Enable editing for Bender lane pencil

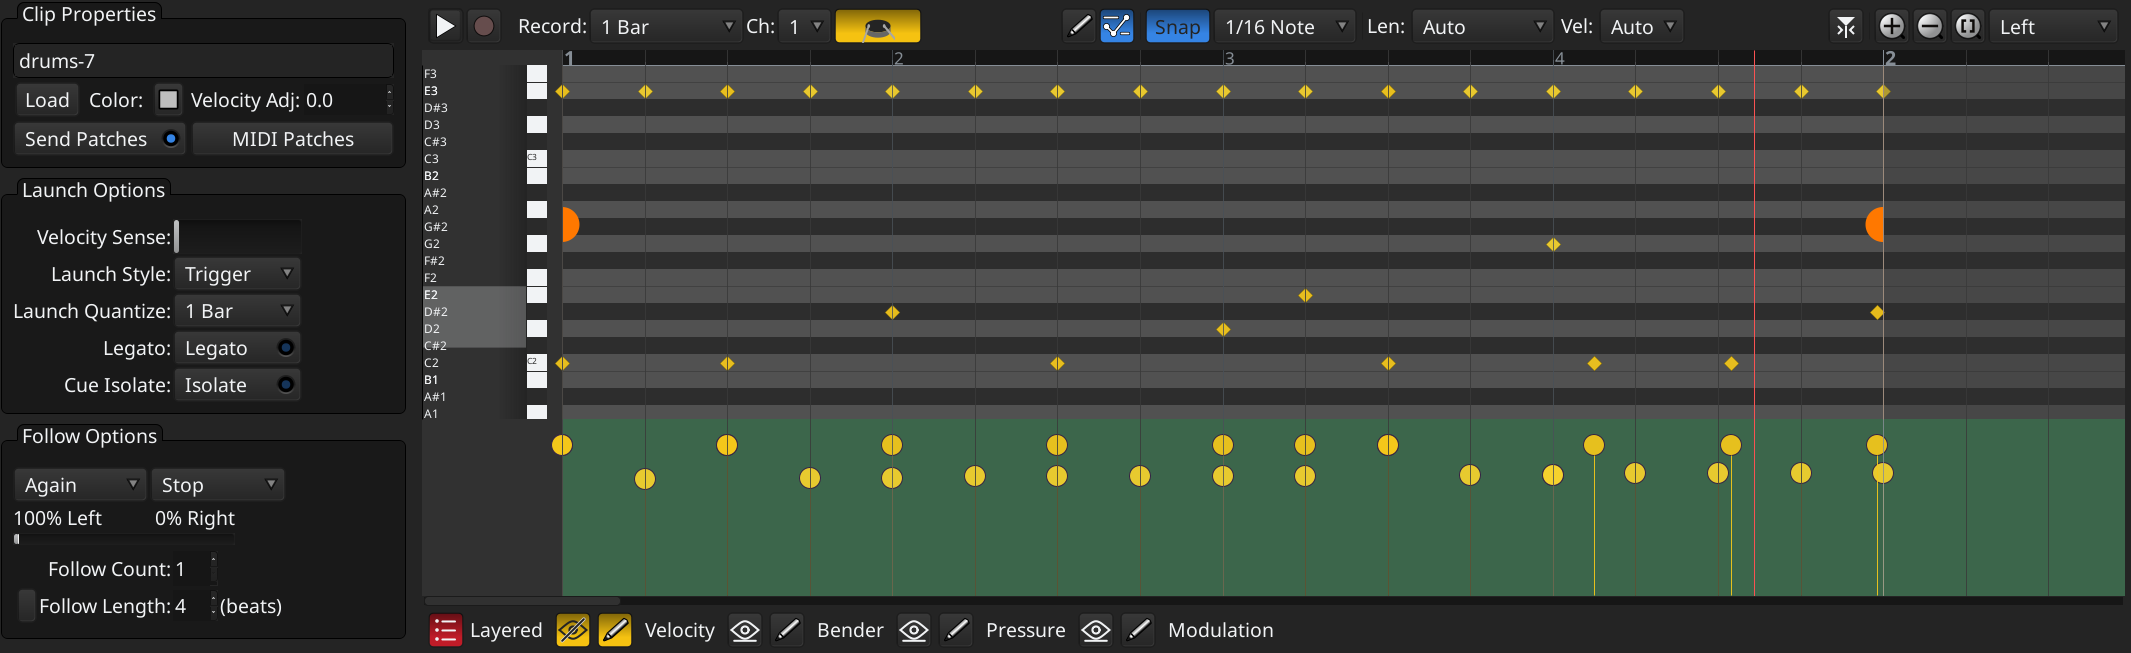tap(787, 630)
